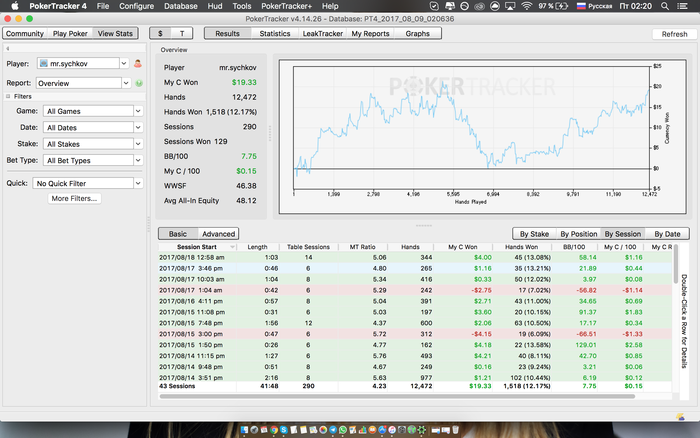This screenshot has width=700, height=438.
Task: Select the Advanced view toggle
Action: coord(218,234)
